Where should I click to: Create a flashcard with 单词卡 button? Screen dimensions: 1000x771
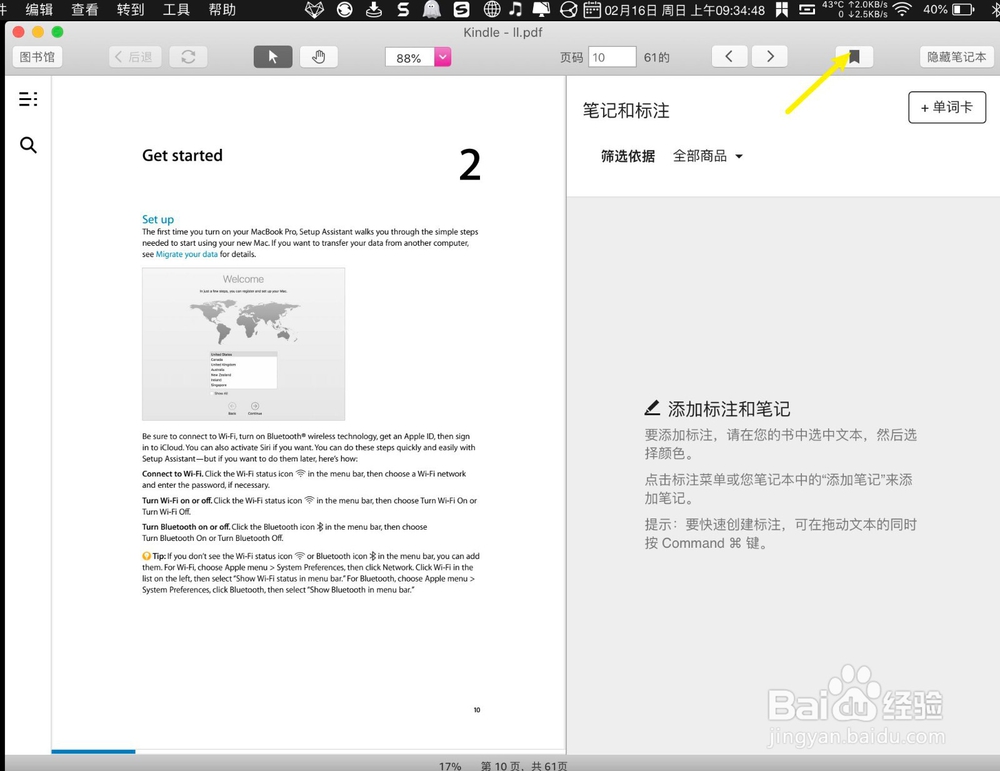click(946, 107)
